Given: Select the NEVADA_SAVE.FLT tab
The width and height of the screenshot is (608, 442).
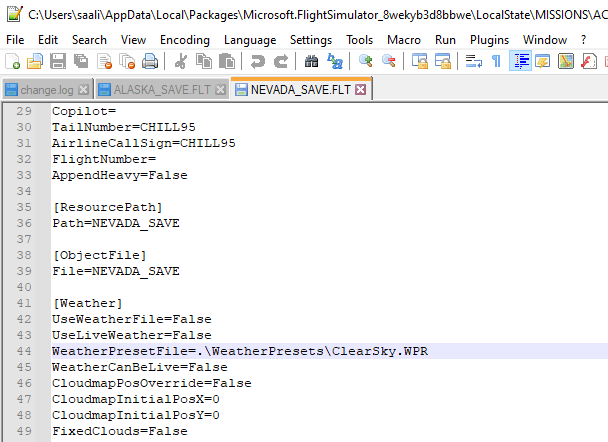Looking at the screenshot, I should (x=301, y=90).
